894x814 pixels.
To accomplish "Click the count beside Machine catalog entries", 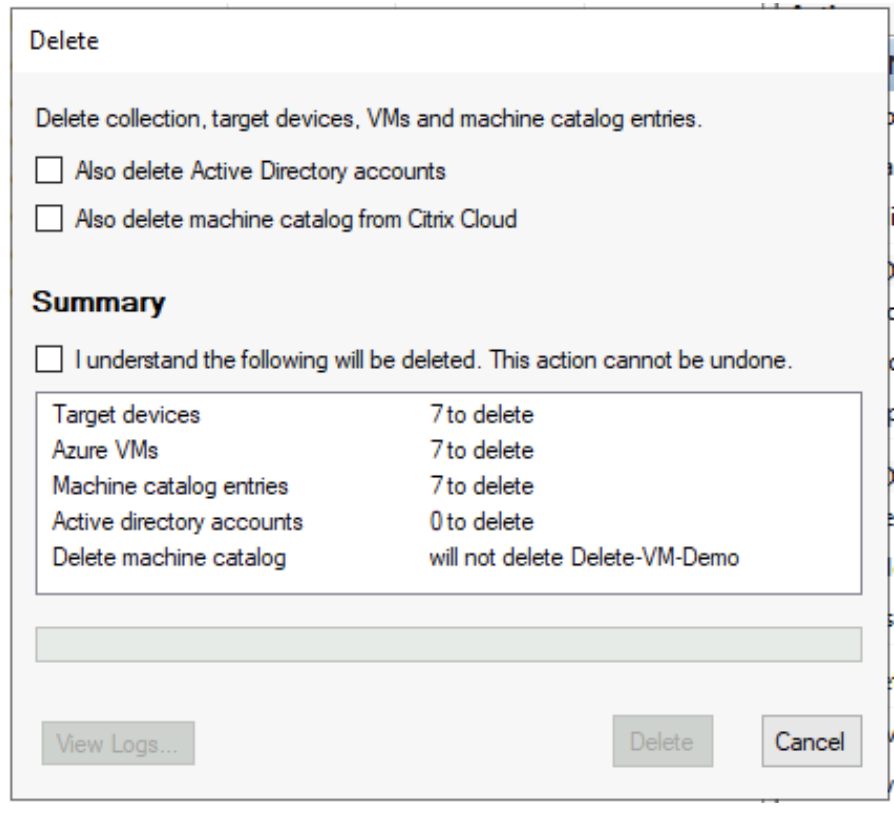I will click(x=475, y=486).
